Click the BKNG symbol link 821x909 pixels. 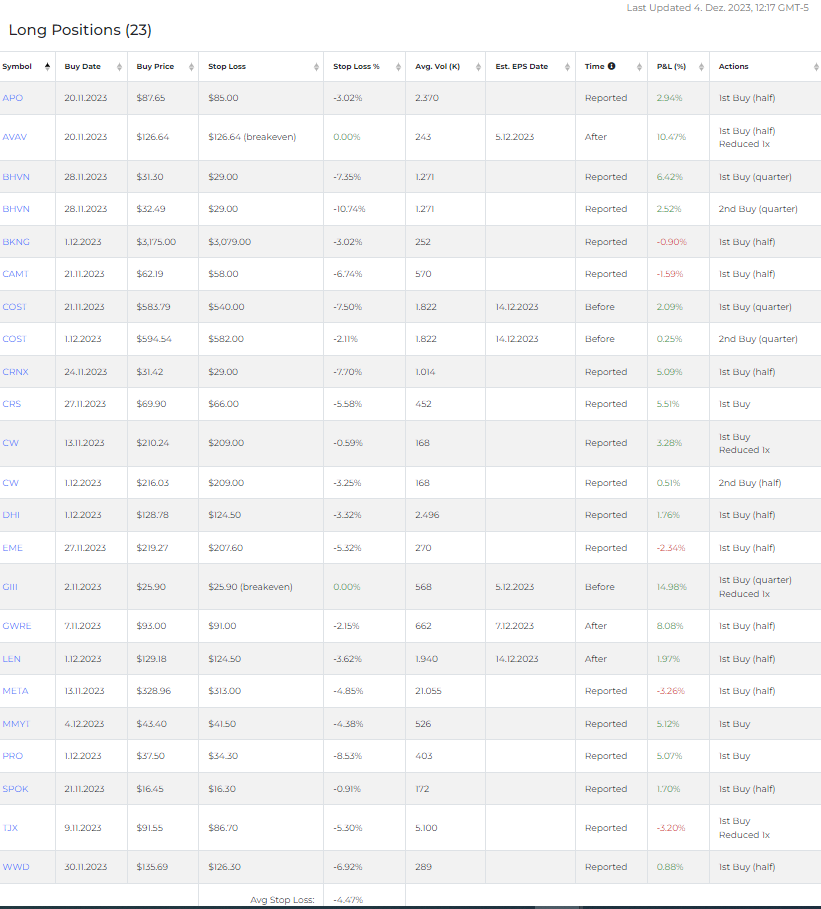tap(15, 242)
